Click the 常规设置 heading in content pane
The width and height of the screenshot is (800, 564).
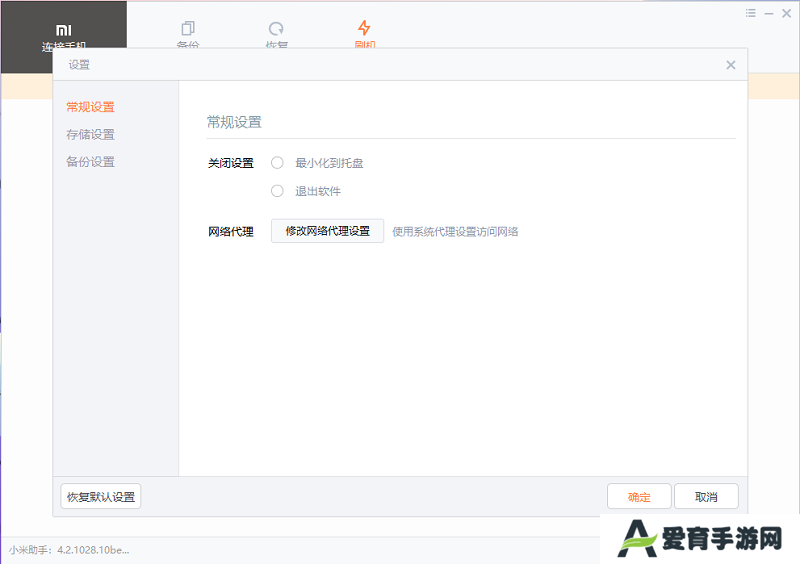click(234, 122)
